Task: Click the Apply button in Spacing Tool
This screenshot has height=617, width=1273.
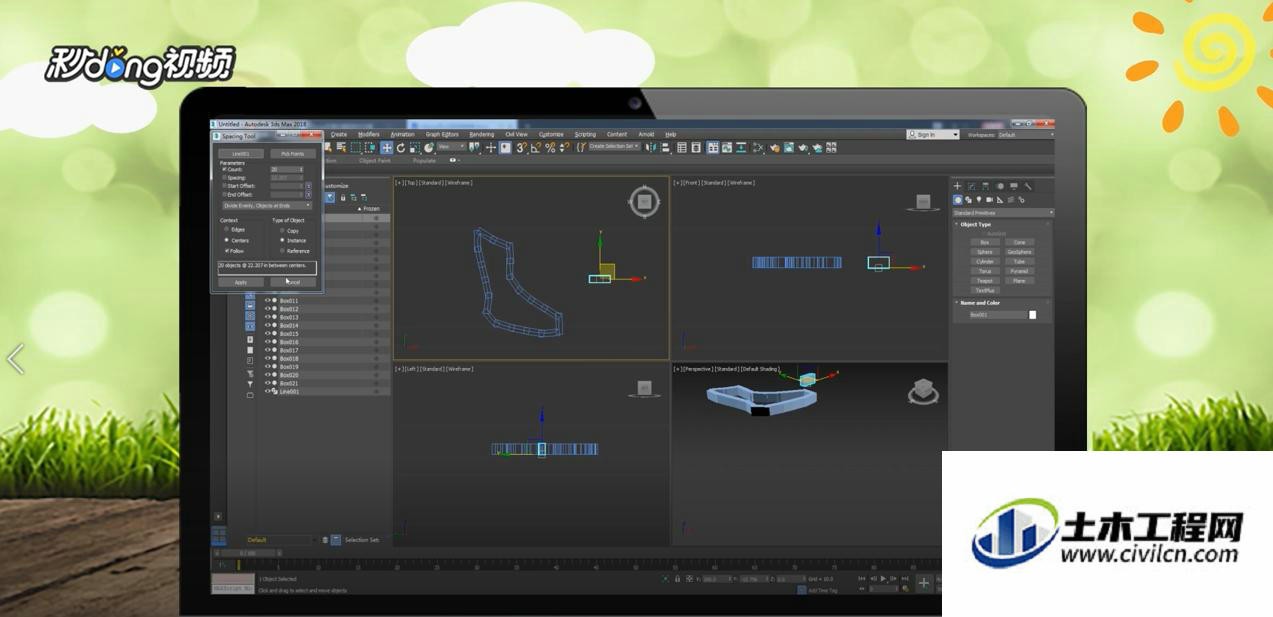Action: pos(241,282)
